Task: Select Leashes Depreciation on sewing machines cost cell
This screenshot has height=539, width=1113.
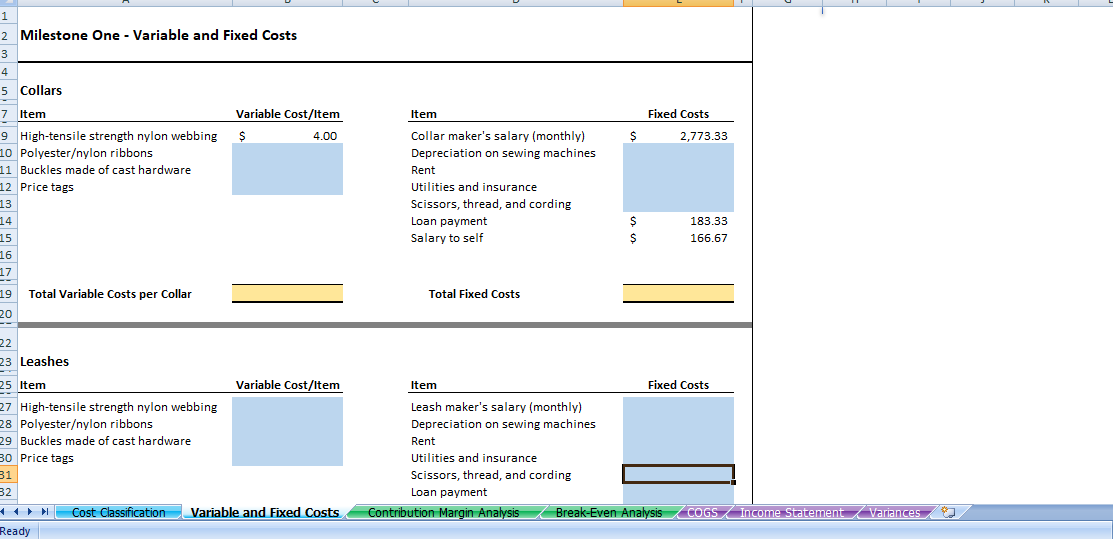Action: [x=679, y=424]
